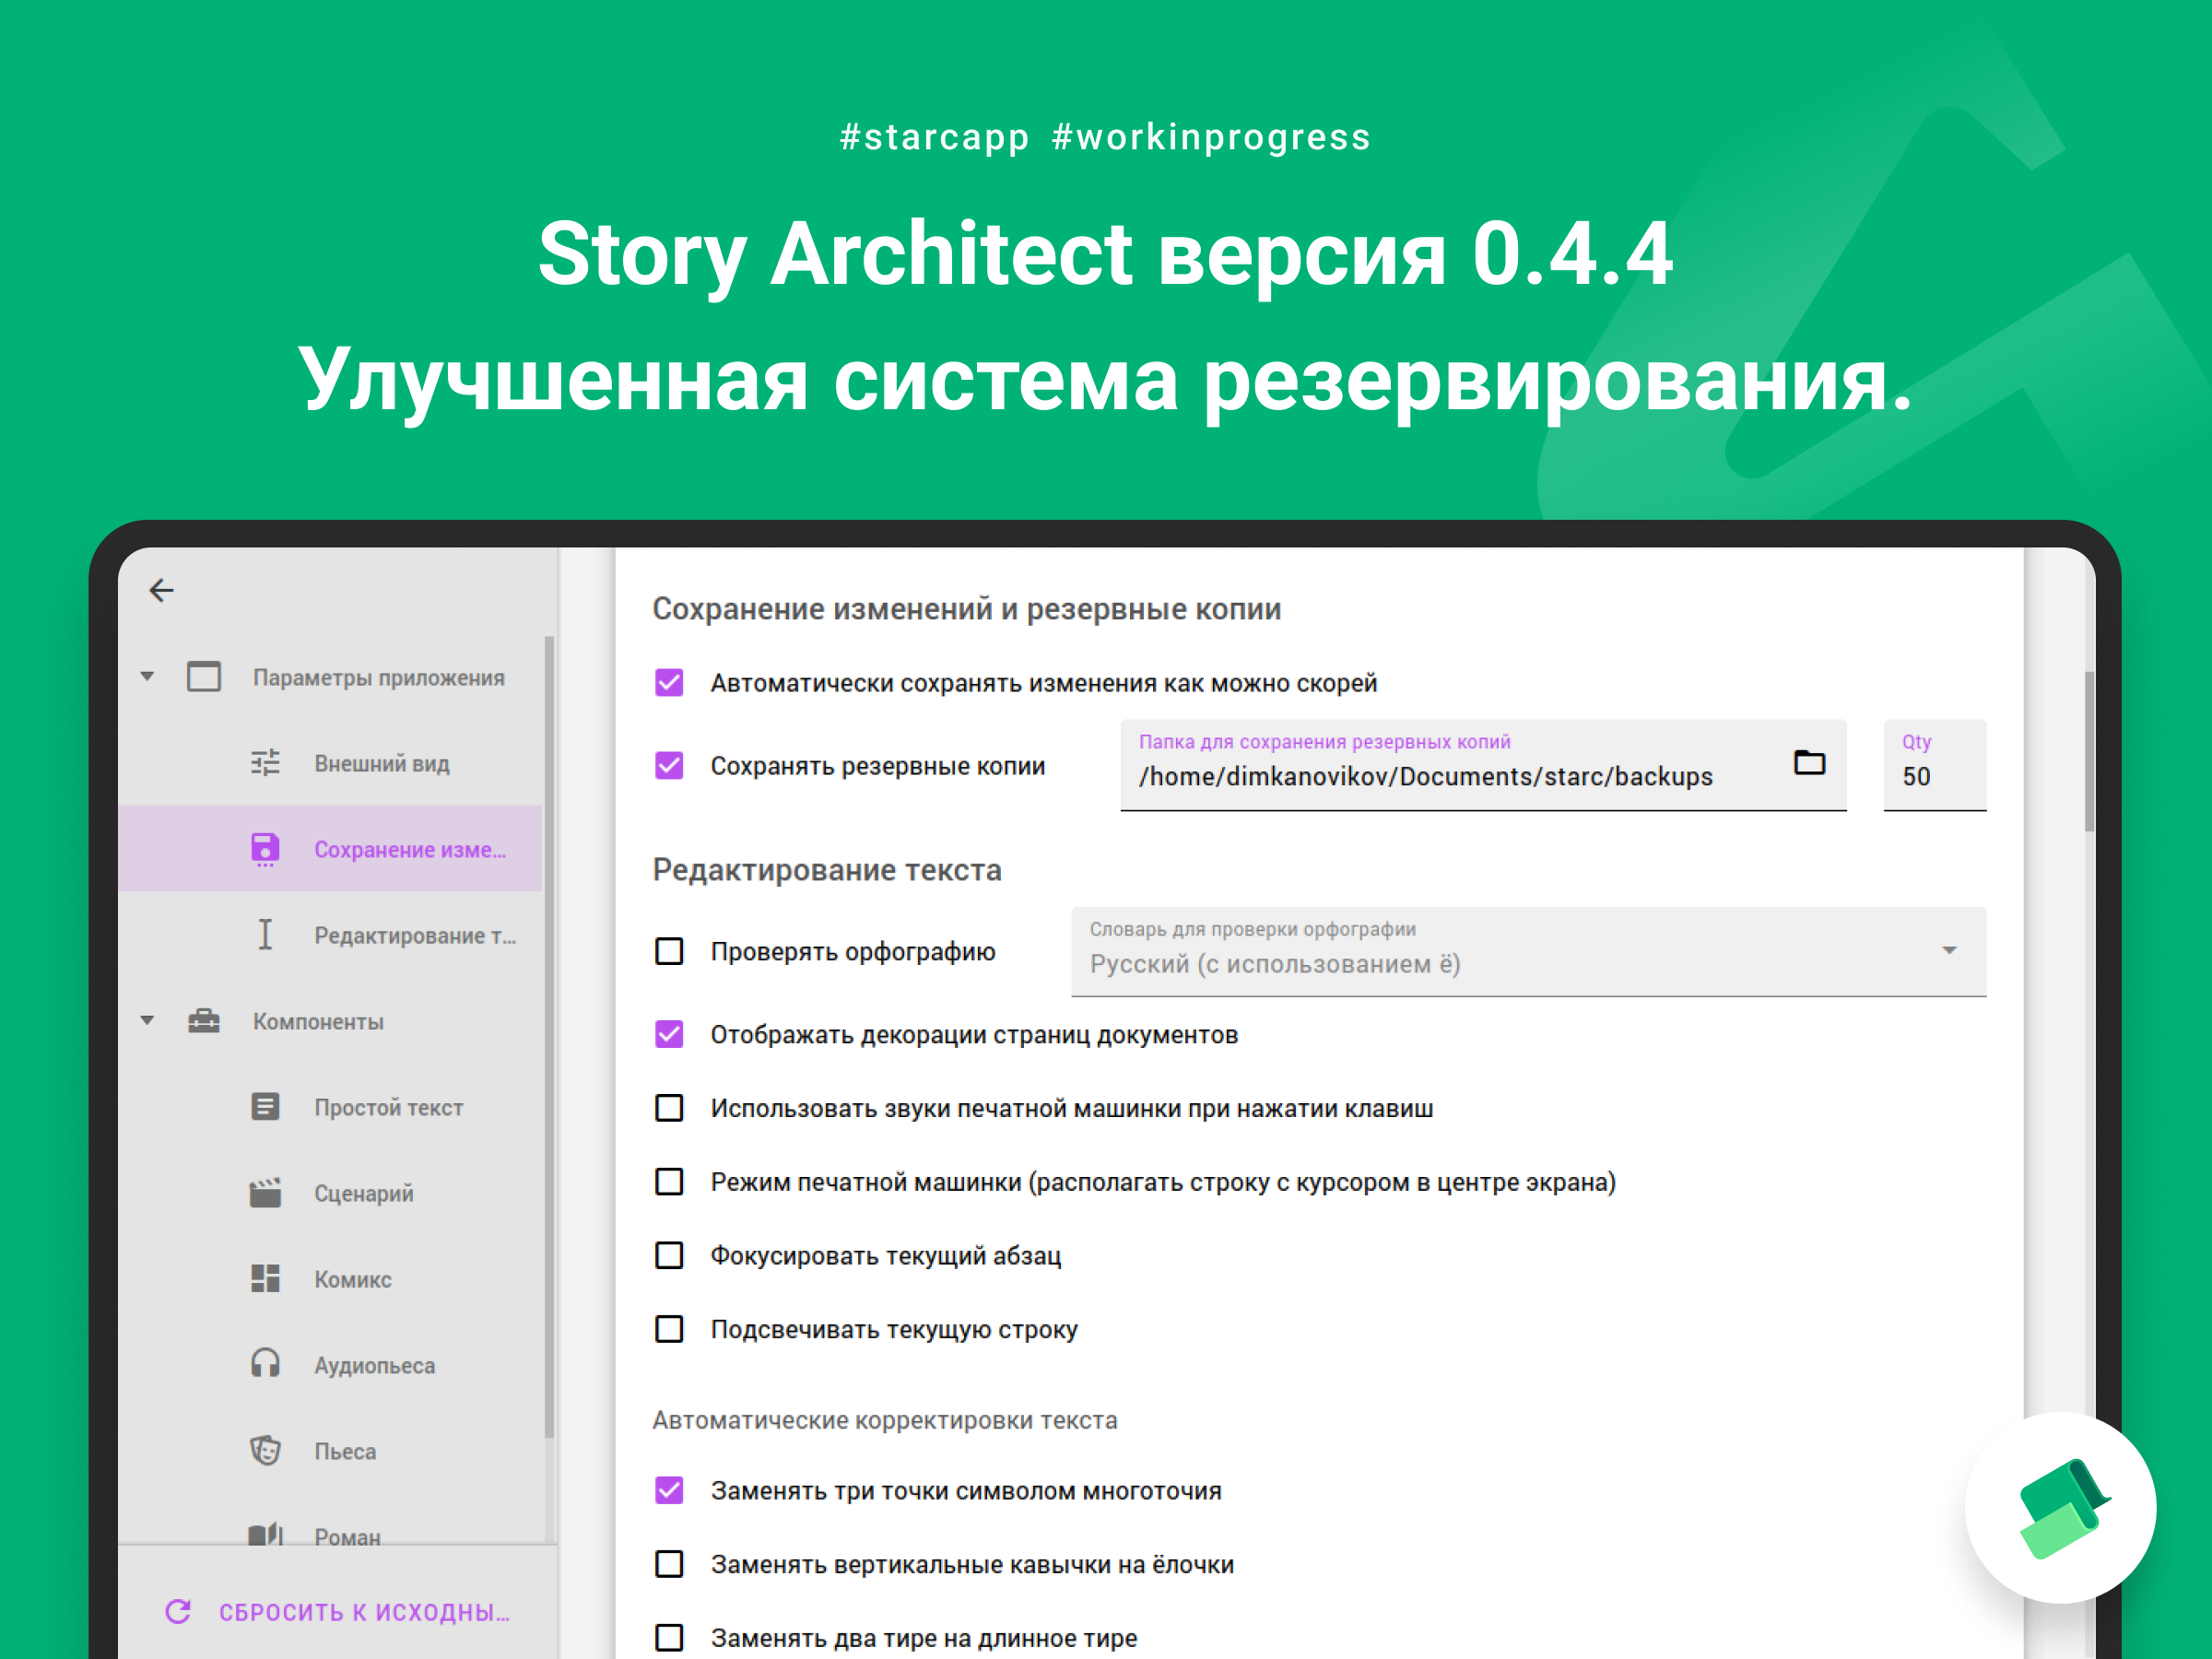The image size is (2212, 1659).
Task: Click the green Story Architect logo badge
Action: pos(2061,1507)
